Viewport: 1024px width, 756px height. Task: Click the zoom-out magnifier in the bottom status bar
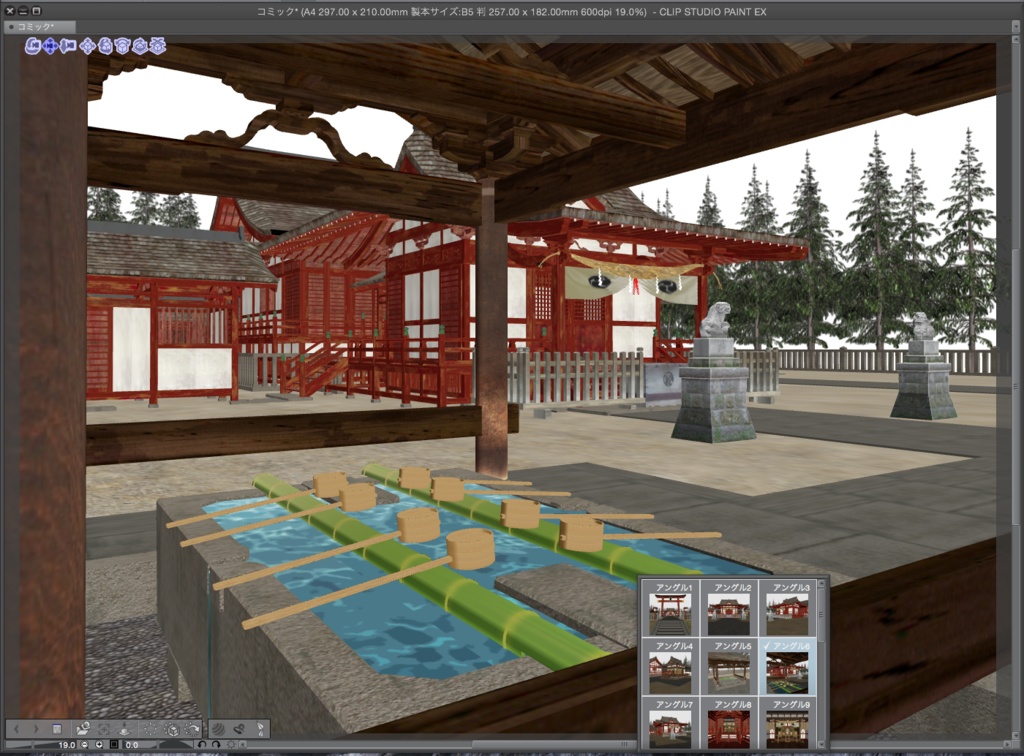pyautogui.click(x=85, y=744)
